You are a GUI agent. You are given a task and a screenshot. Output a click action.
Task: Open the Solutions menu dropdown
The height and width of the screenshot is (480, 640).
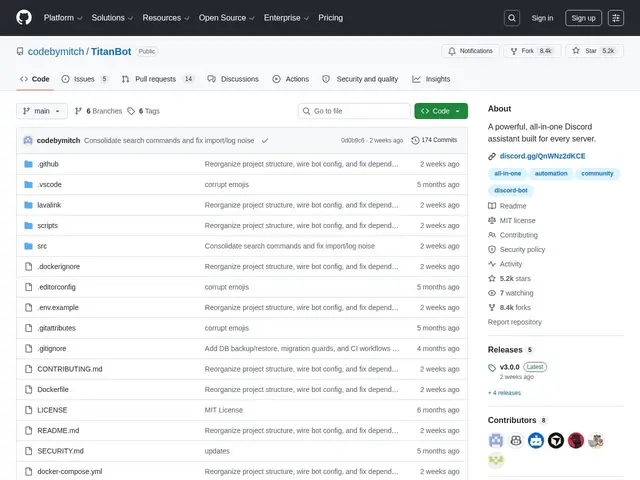click(x=112, y=18)
